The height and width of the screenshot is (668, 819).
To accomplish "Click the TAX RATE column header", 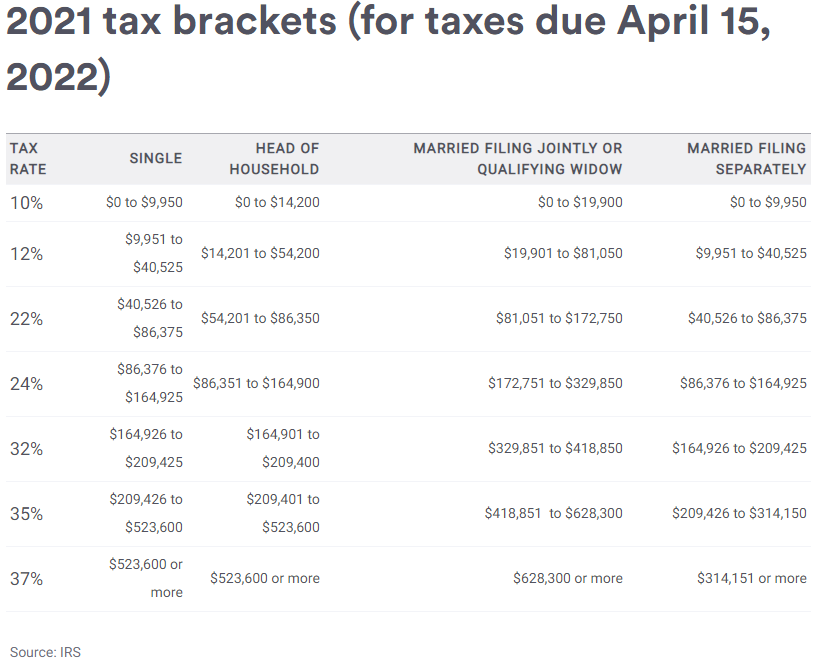I will pos(28,159).
